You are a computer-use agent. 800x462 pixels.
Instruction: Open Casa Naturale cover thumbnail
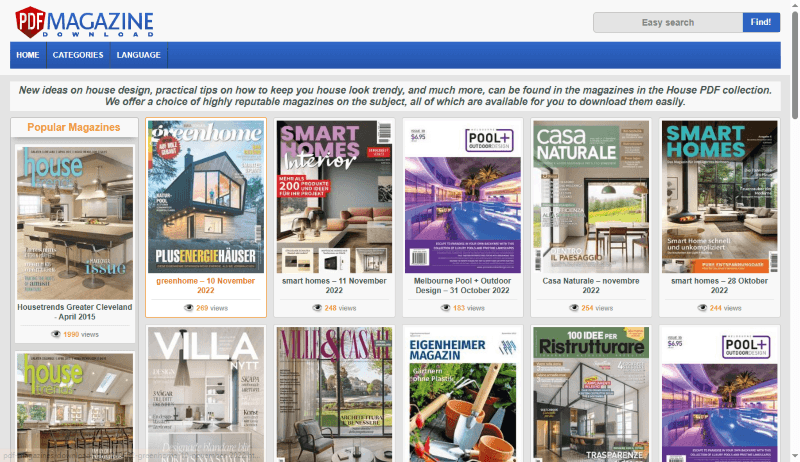[x=591, y=197]
